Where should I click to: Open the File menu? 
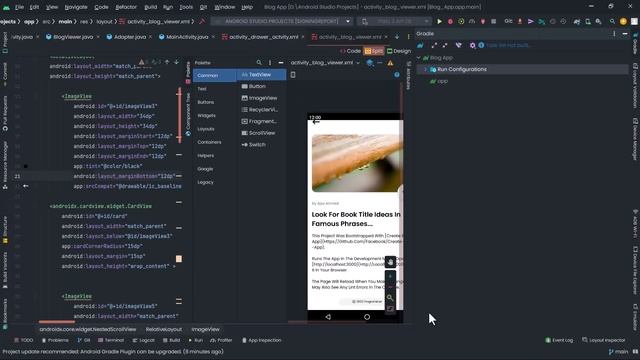point(19,7)
